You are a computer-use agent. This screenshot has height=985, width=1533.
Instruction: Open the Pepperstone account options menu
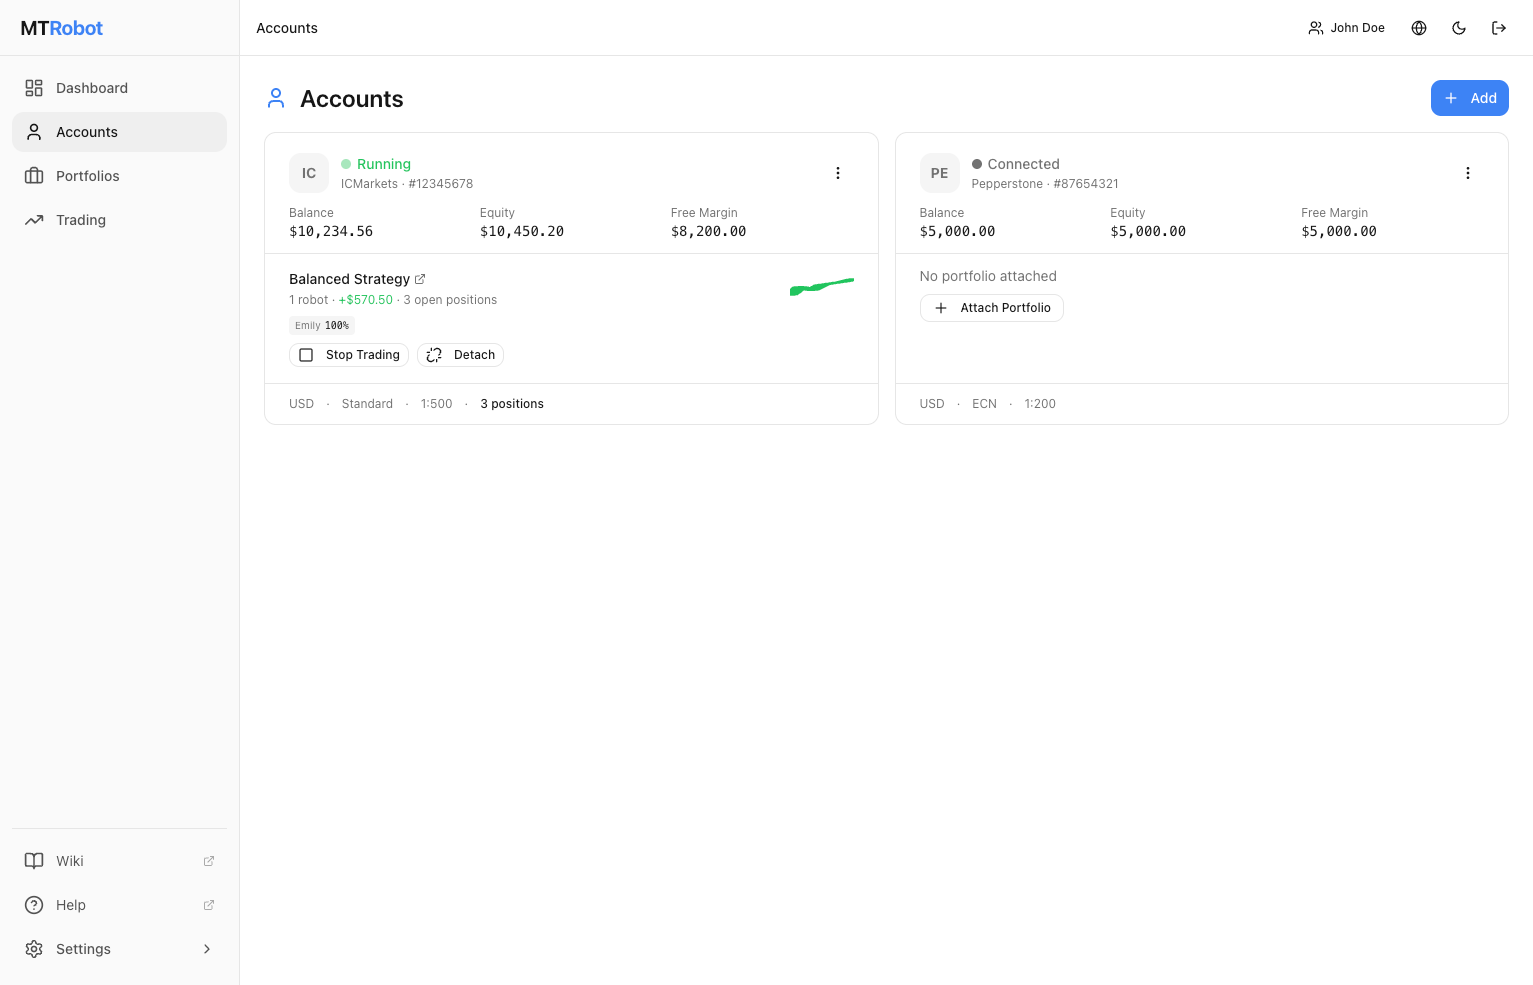[x=1468, y=172]
